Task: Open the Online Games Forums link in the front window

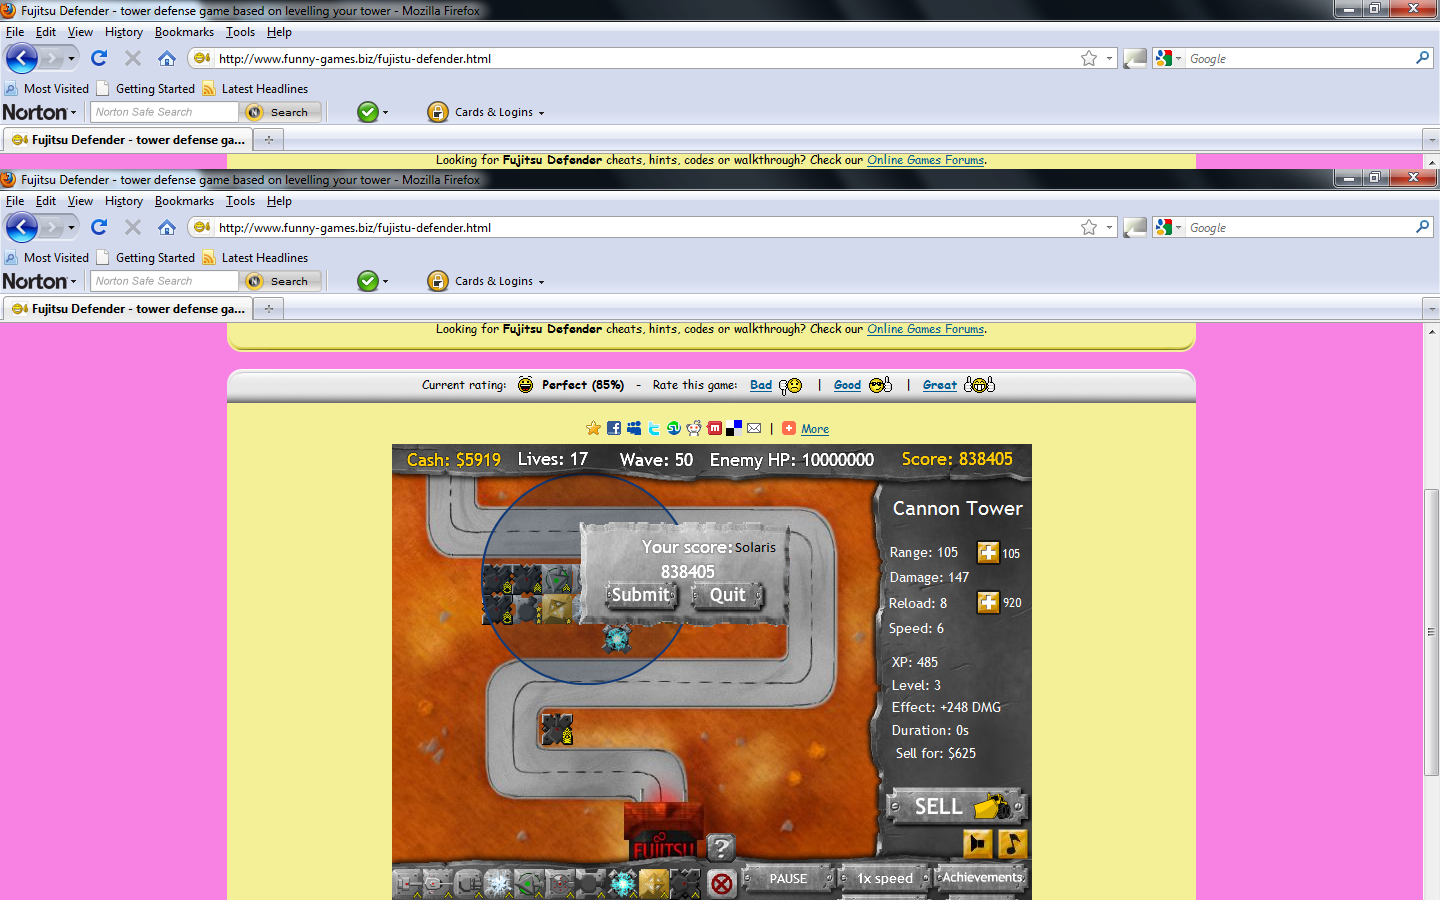Action: (x=926, y=329)
